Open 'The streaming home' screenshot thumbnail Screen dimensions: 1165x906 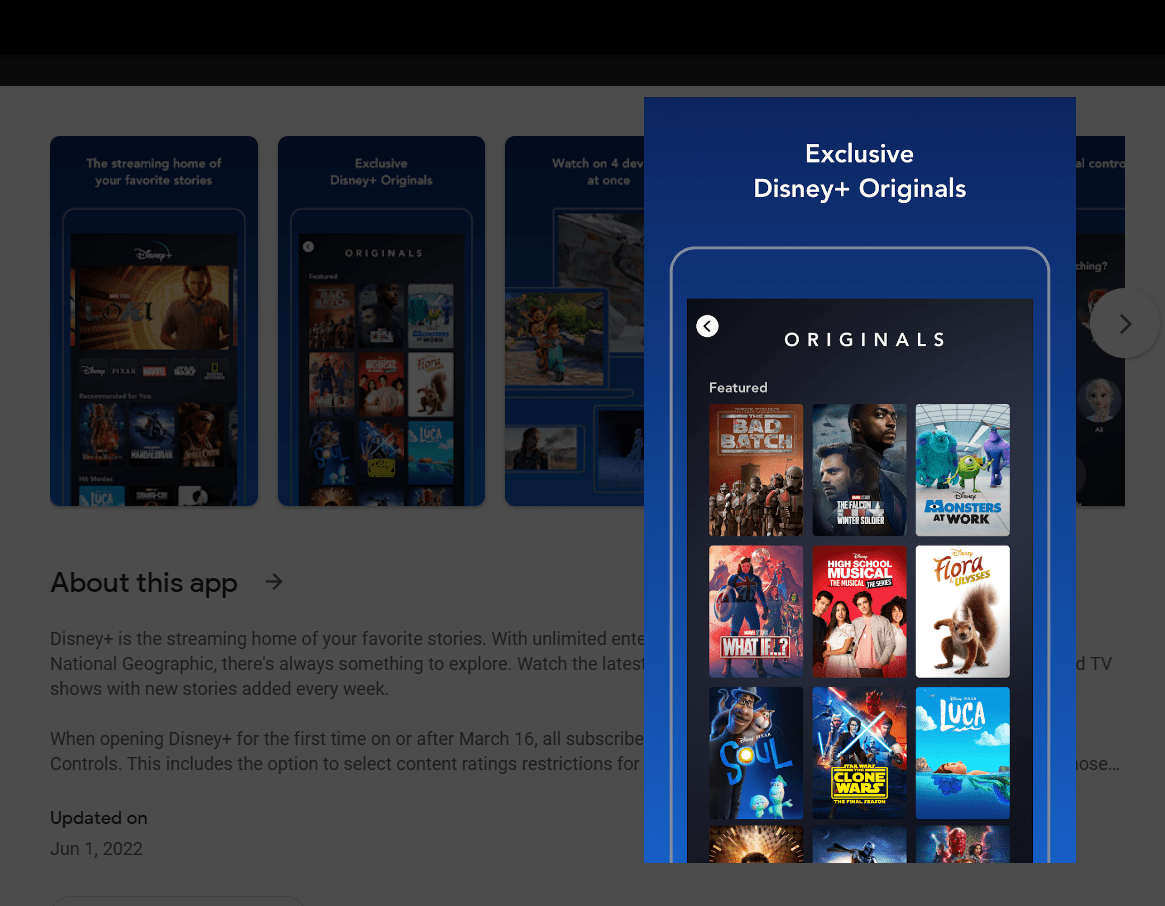coord(154,321)
